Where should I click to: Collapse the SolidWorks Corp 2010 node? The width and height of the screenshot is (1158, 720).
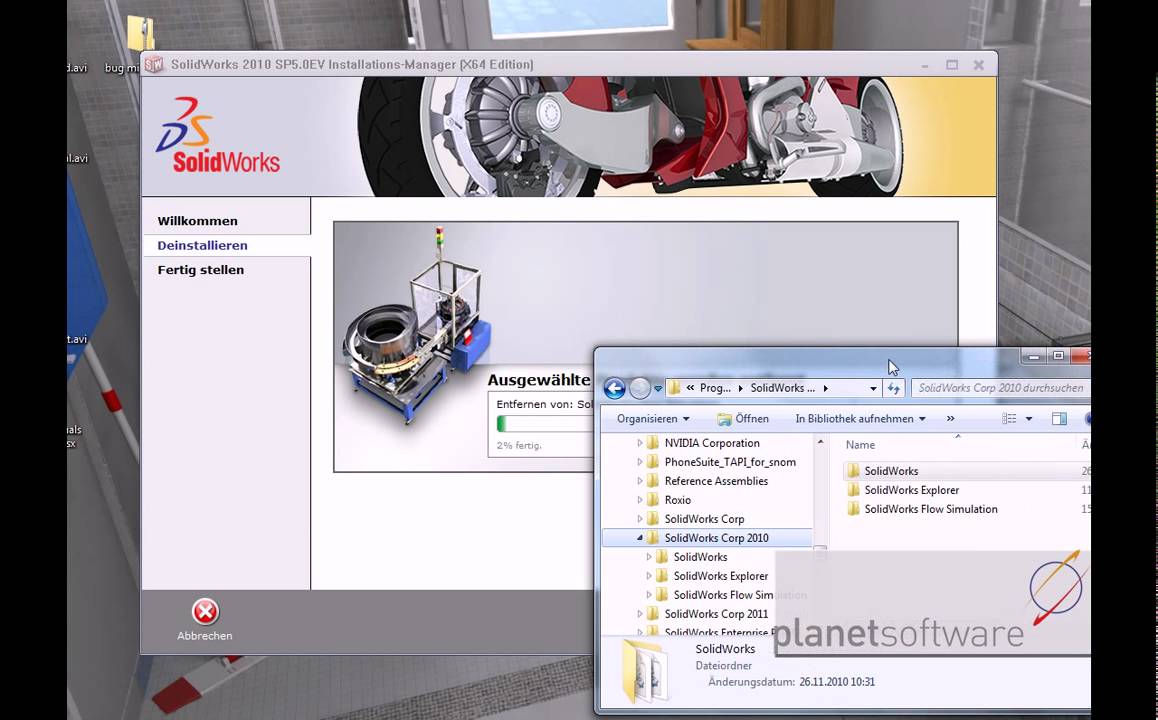pyautogui.click(x=640, y=538)
